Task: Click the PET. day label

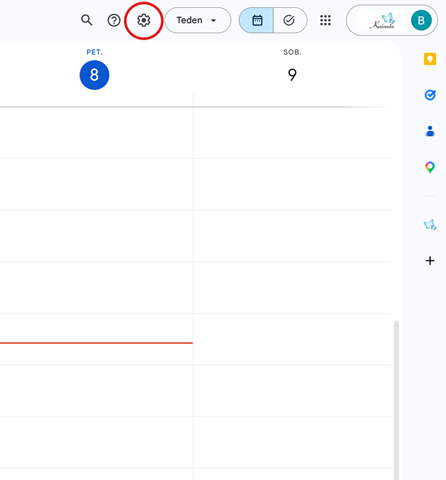Action: coord(94,52)
